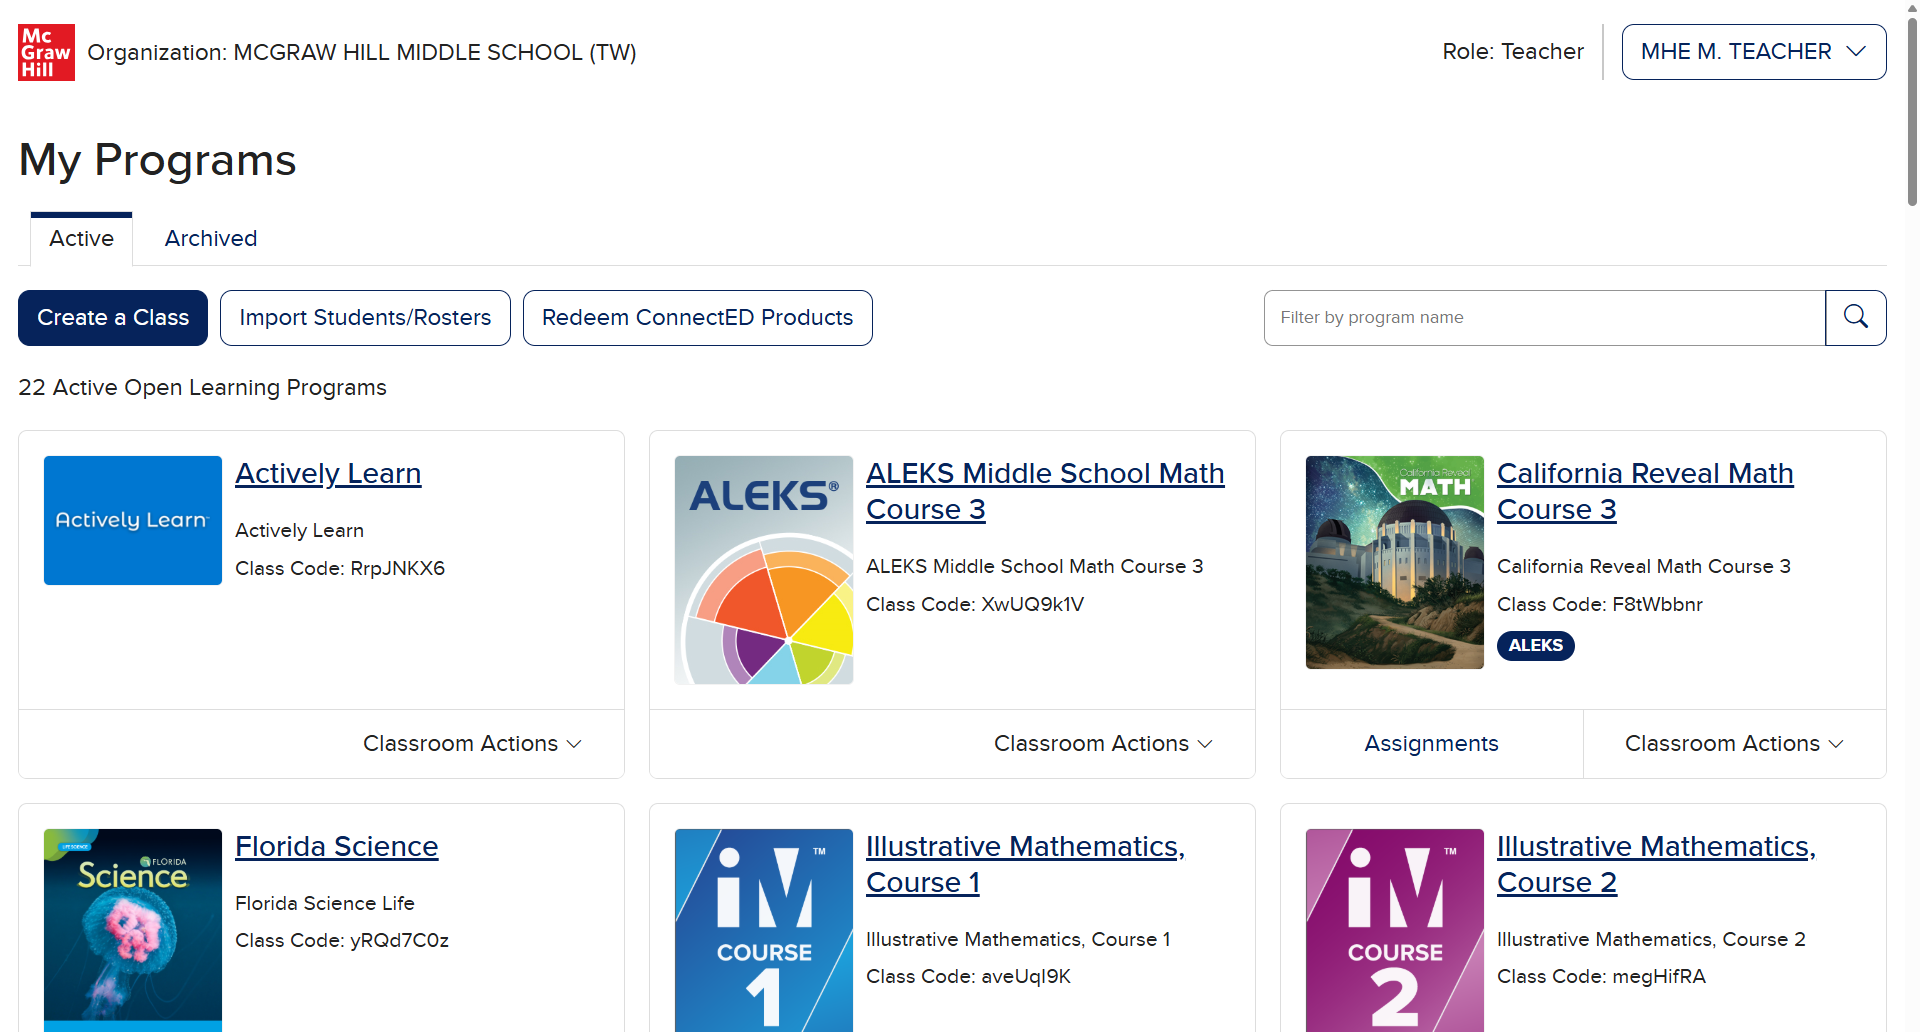Select the Active tab
This screenshot has height=1032, width=1920.
click(81, 239)
